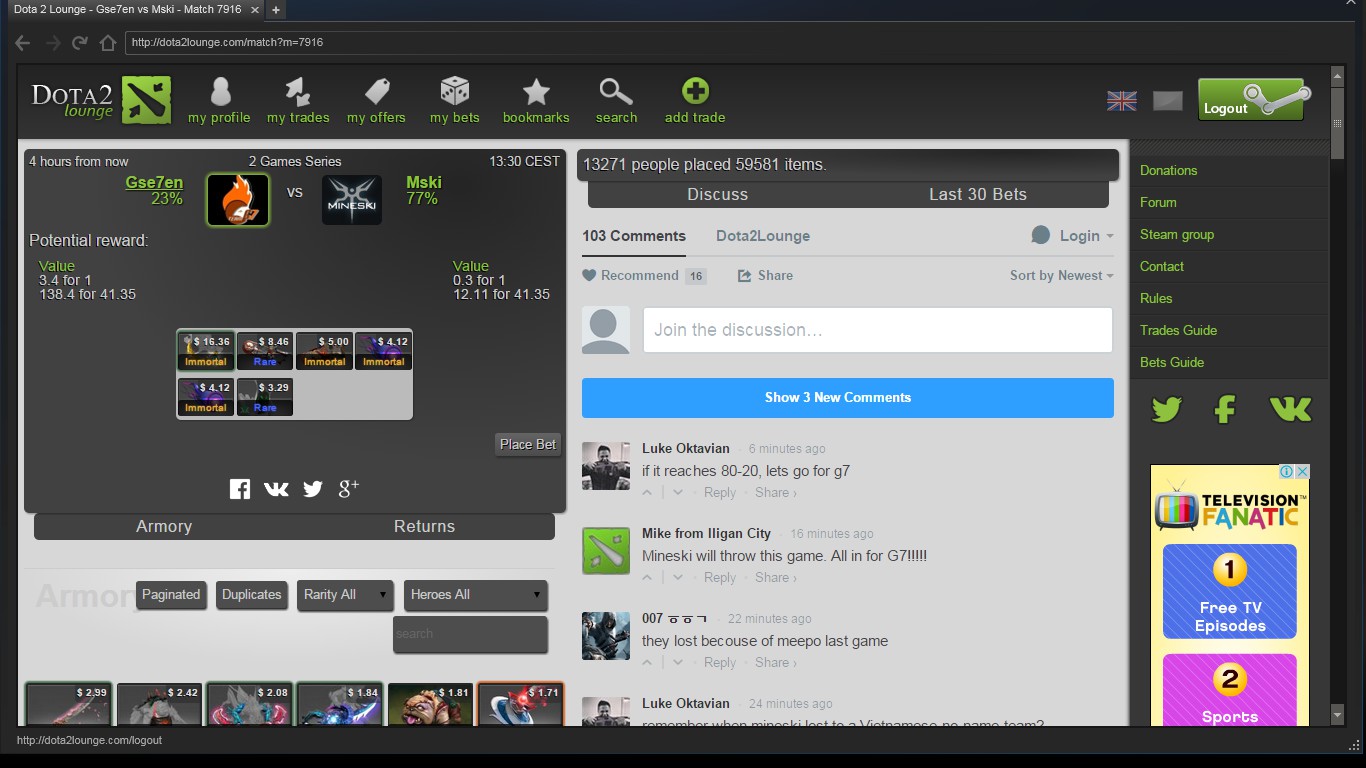
Task: Click the grey flag next to UK flag
Action: 1168,100
